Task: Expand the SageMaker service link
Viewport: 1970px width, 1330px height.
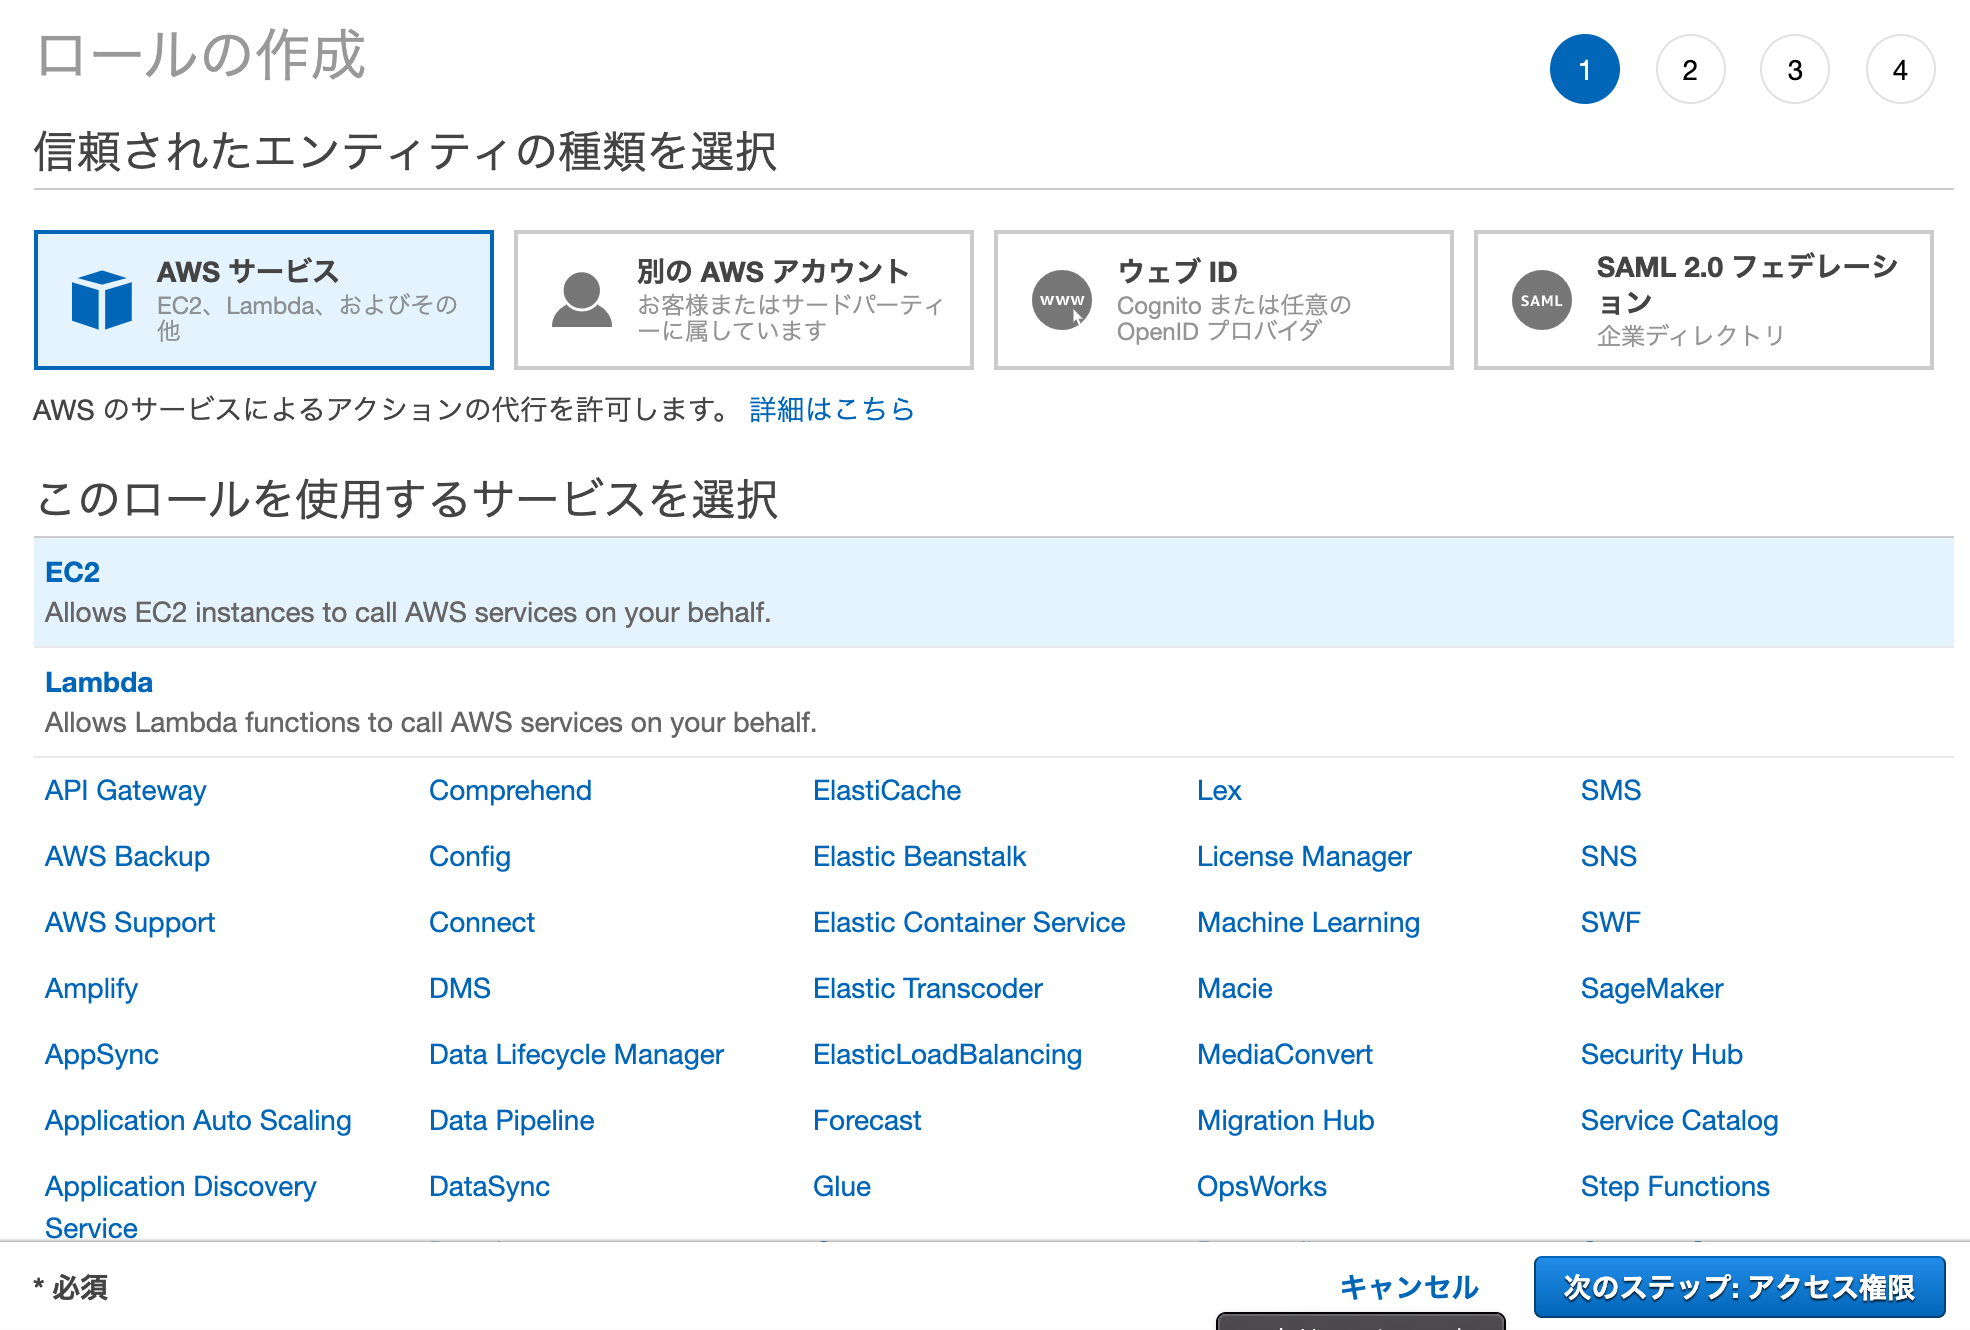Action: coord(1651,989)
